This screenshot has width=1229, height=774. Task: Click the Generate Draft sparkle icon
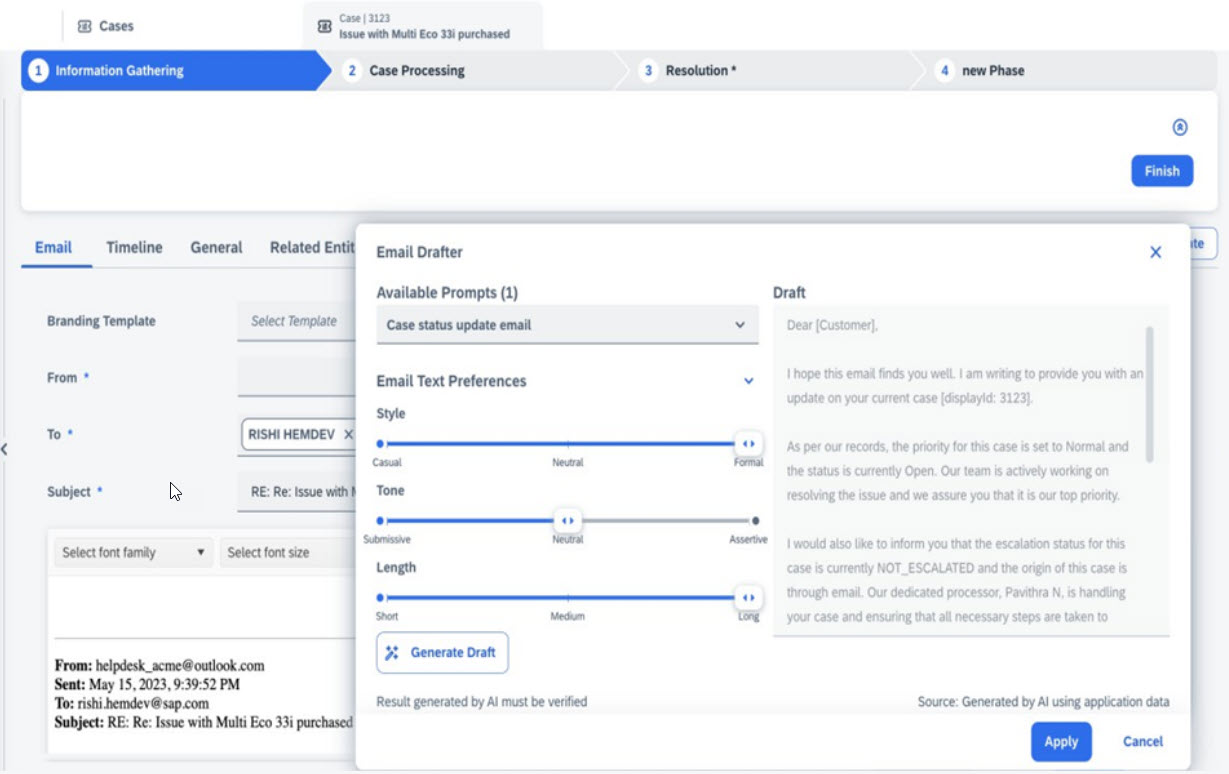point(392,652)
